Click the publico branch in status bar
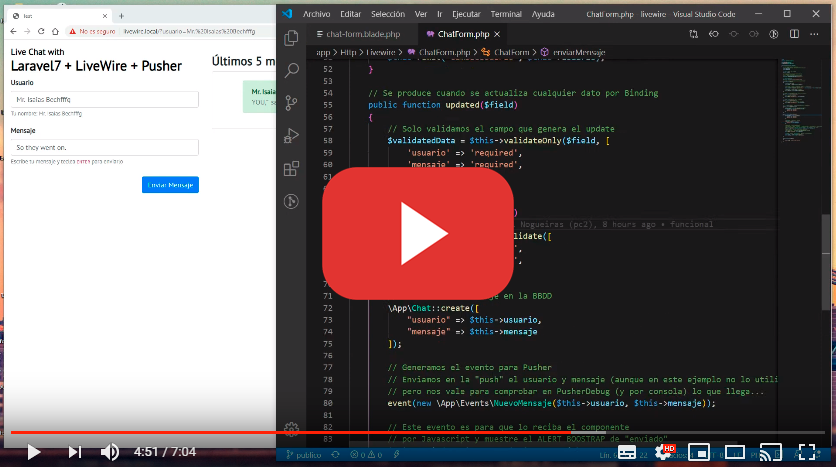Image resolution: width=836 pixels, height=467 pixels. click(303, 455)
